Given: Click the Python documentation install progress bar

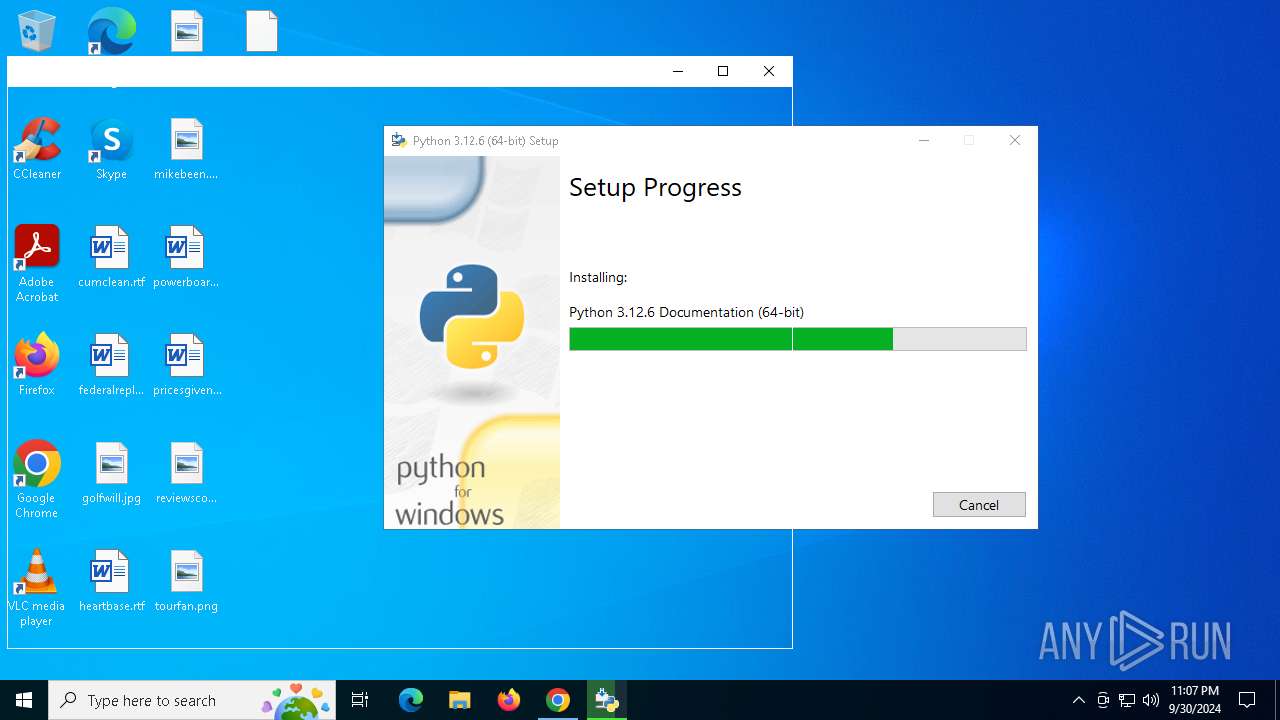Looking at the screenshot, I should pos(798,339).
